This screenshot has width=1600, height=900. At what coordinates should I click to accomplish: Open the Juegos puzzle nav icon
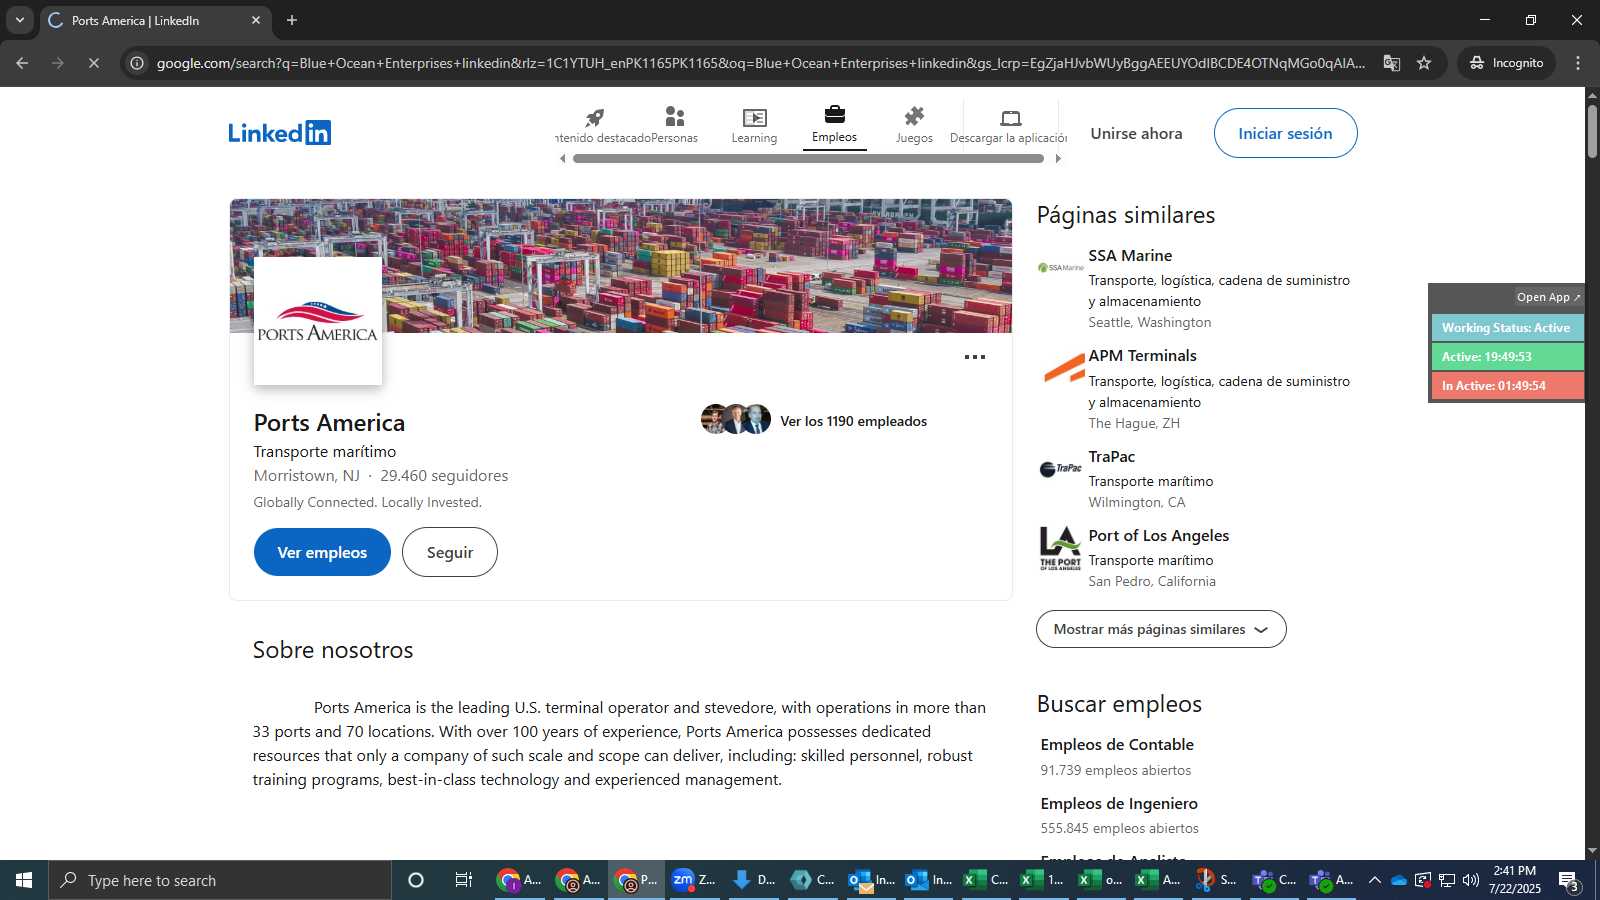(x=914, y=126)
